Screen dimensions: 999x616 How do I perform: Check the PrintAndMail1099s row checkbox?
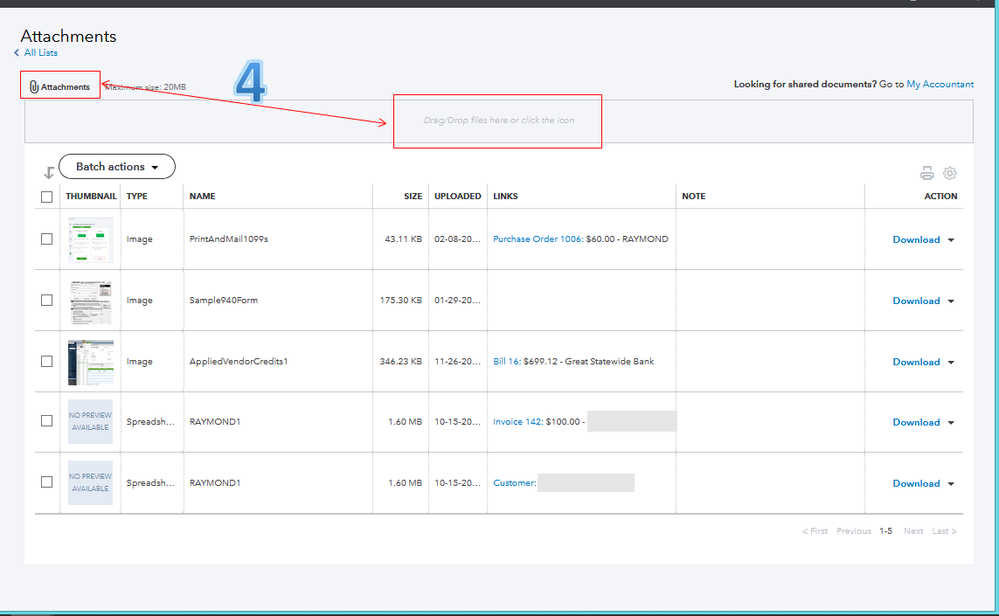coord(47,239)
